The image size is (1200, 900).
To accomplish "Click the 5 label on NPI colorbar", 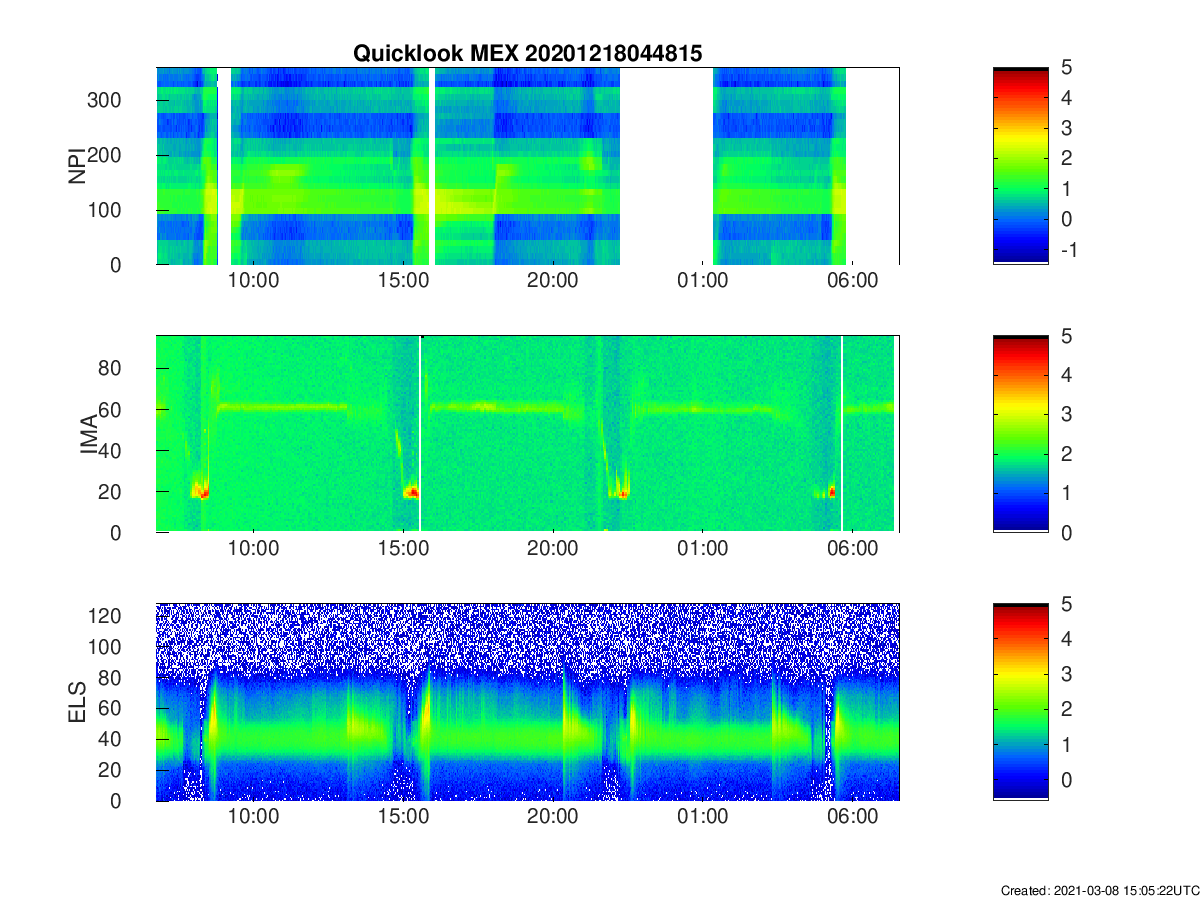I will [1065, 68].
